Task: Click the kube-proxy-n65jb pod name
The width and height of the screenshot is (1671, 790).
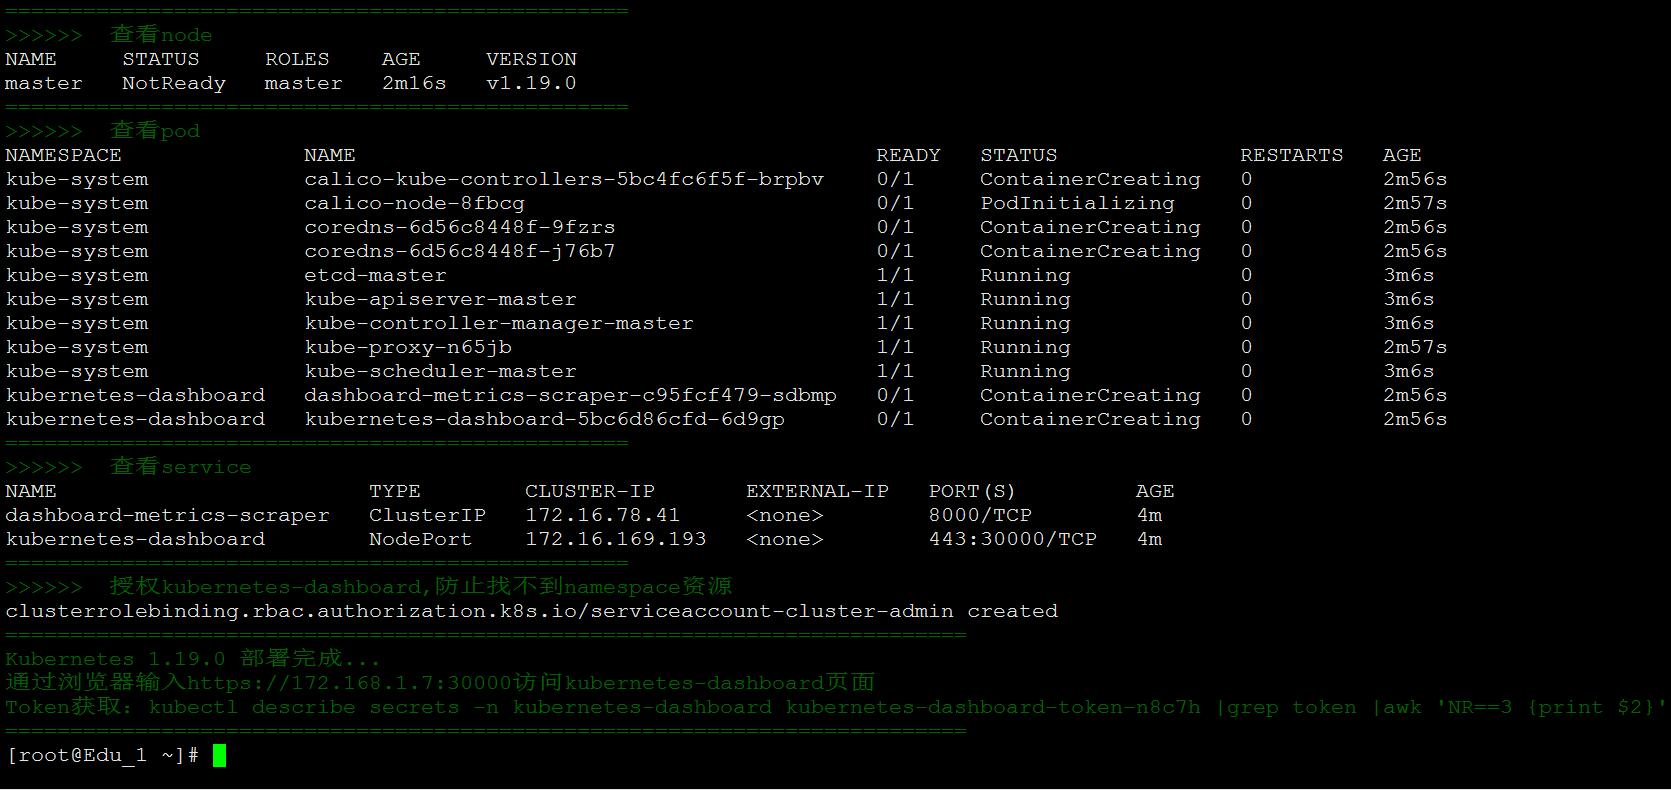Action: pyautogui.click(x=408, y=347)
